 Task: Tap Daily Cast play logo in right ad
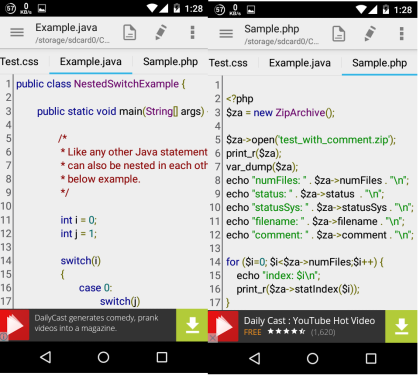[x=223, y=326]
